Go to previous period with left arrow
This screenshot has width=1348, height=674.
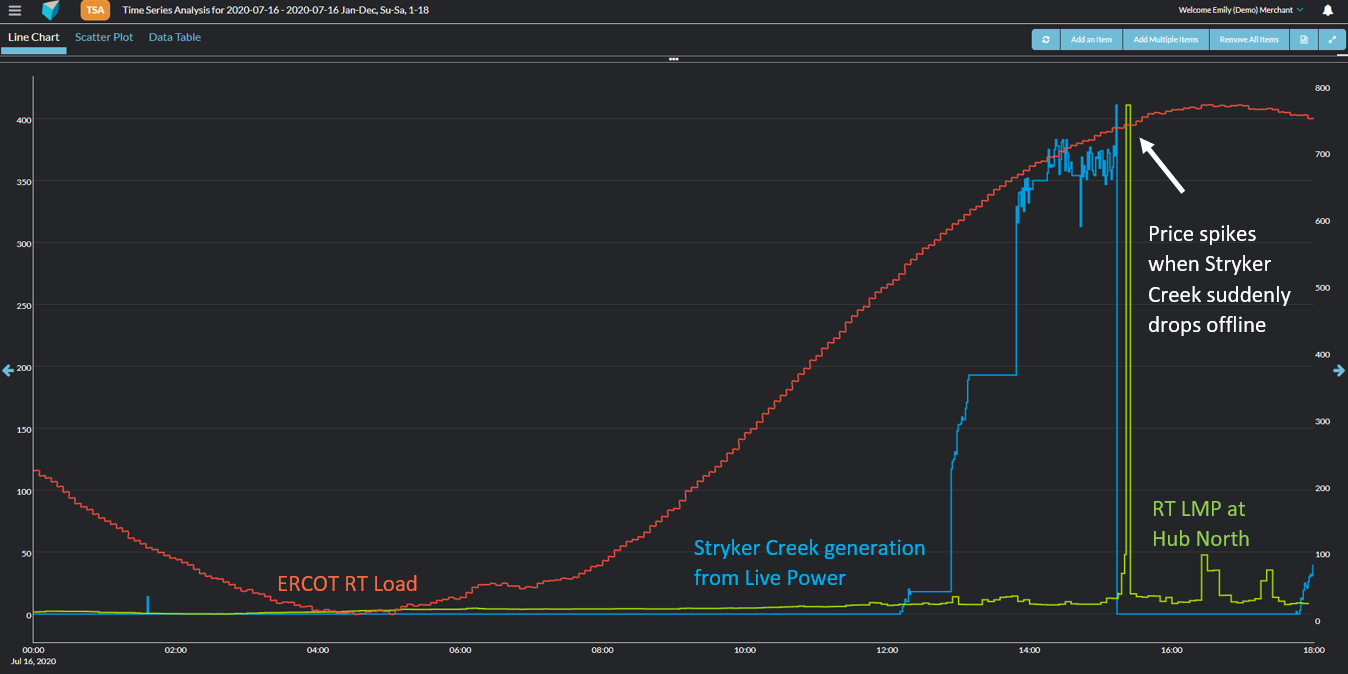[x=8, y=370]
